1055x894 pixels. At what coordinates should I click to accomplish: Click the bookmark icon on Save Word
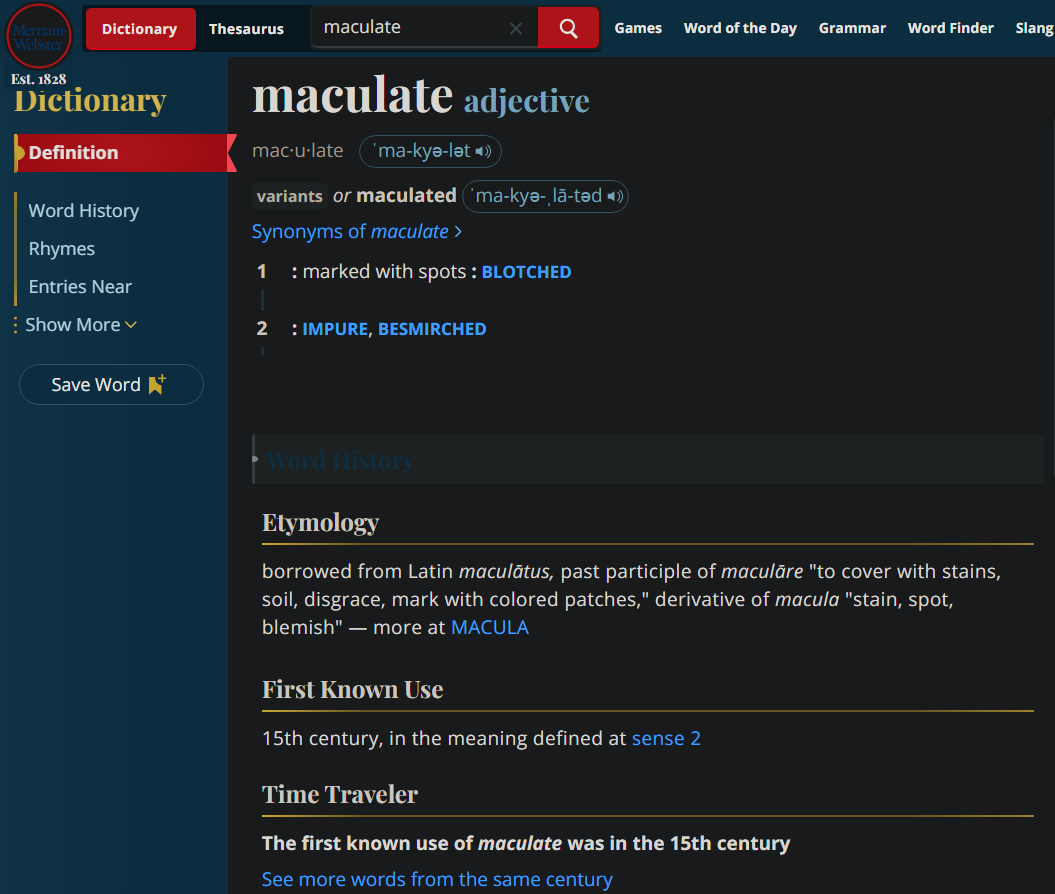[157, 384]
